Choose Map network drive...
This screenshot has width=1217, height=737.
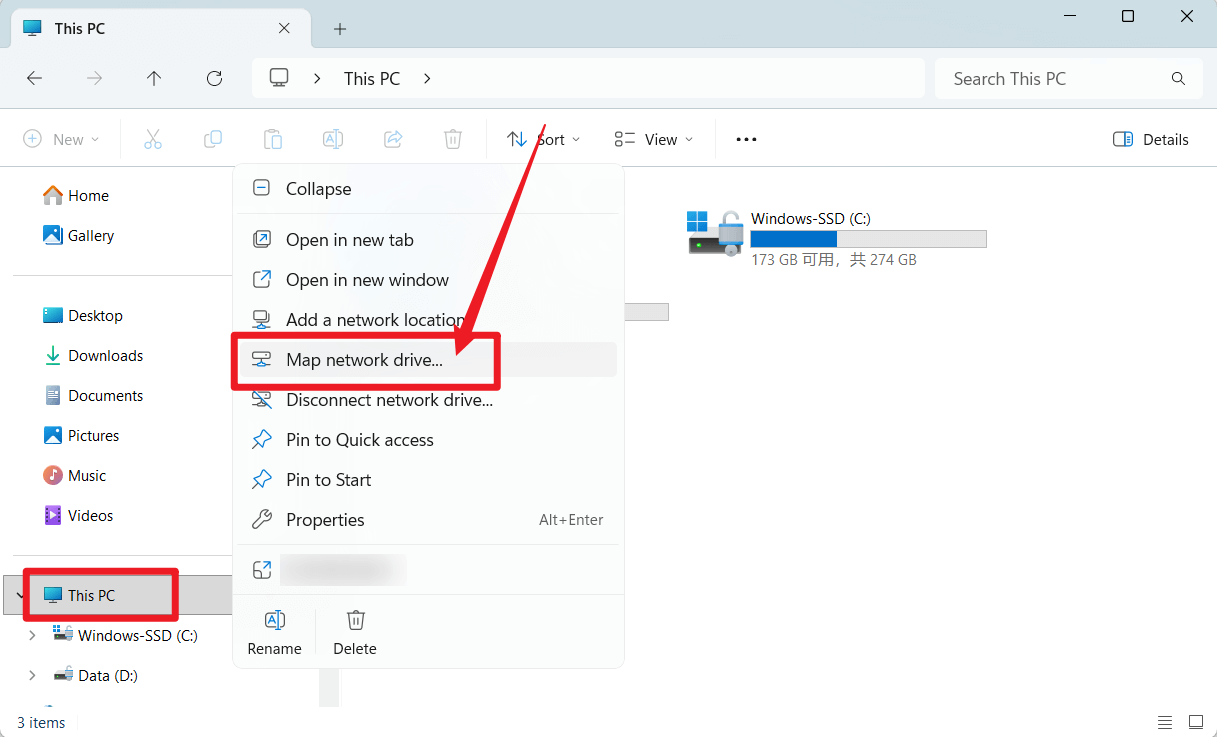pos(428,360)
